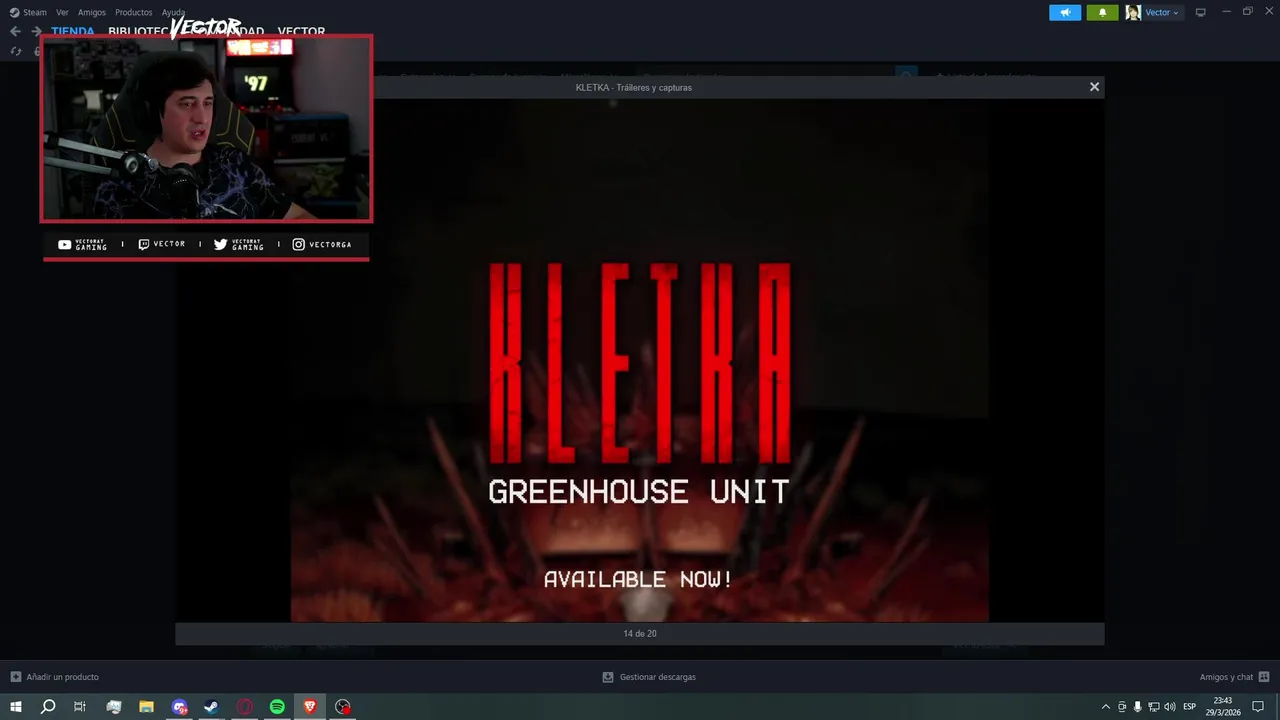Open the purple chat app with notification badge
The image size is (1280, 720).
(x=179, y=707)
